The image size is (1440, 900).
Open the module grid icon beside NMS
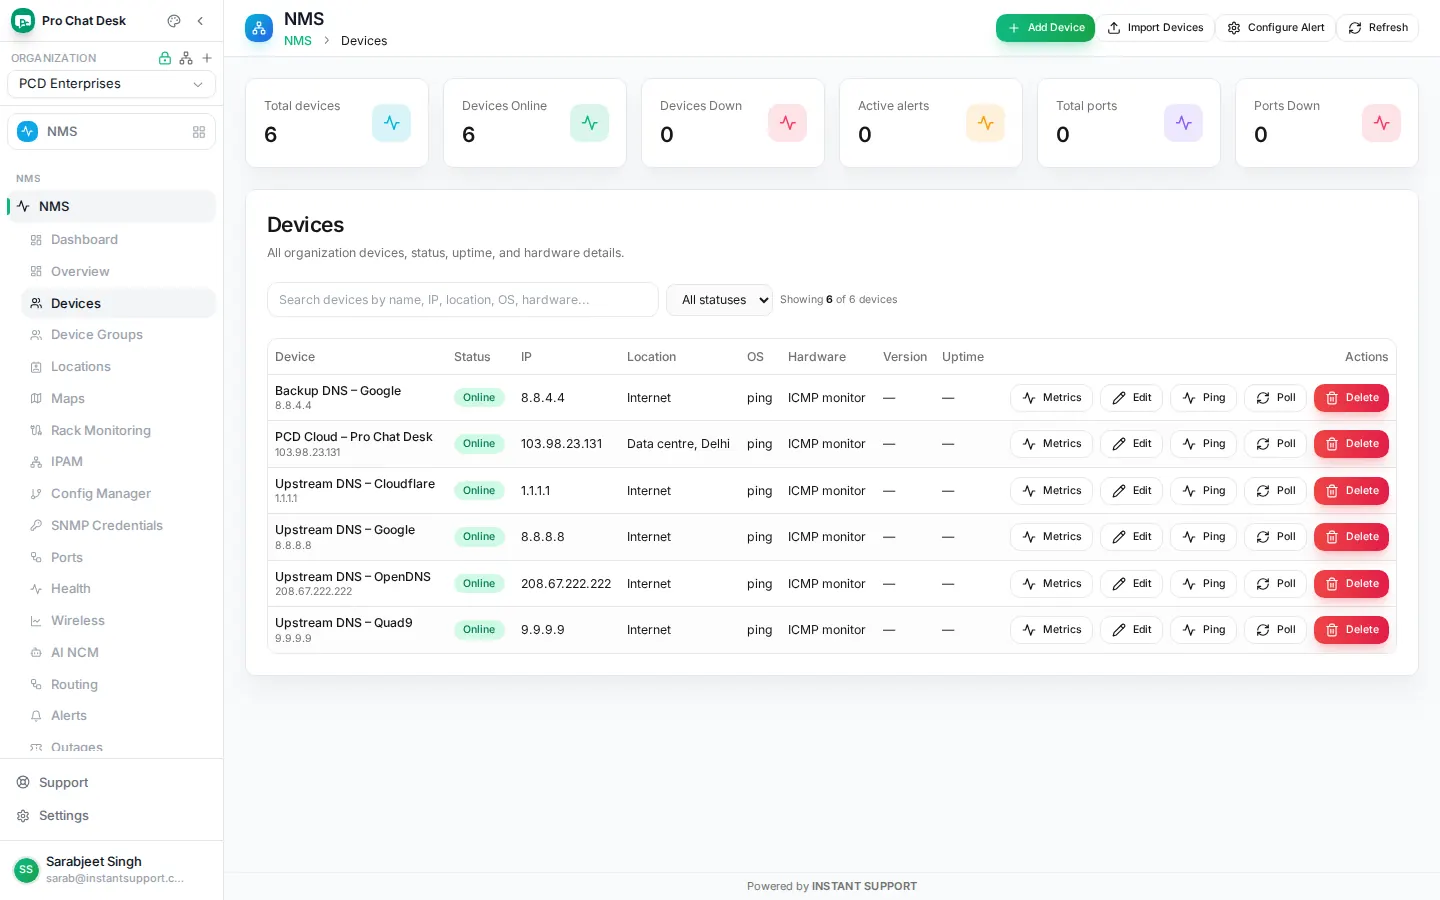tap(199, 132)
